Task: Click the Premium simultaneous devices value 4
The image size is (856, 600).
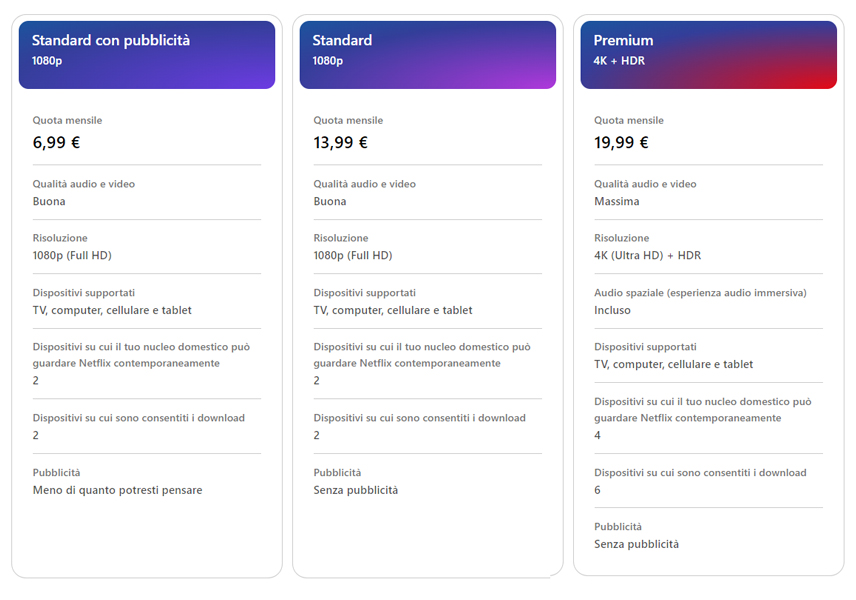Action: [598, 435]
